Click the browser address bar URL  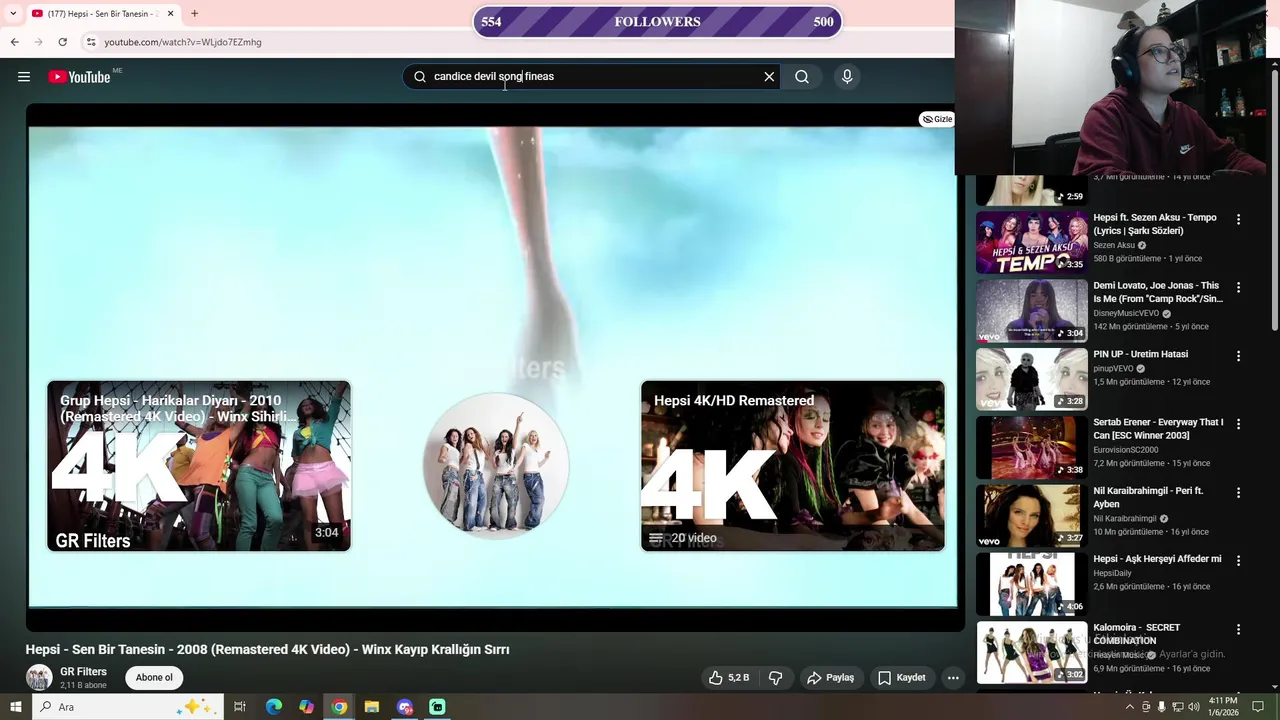point(183,42)
